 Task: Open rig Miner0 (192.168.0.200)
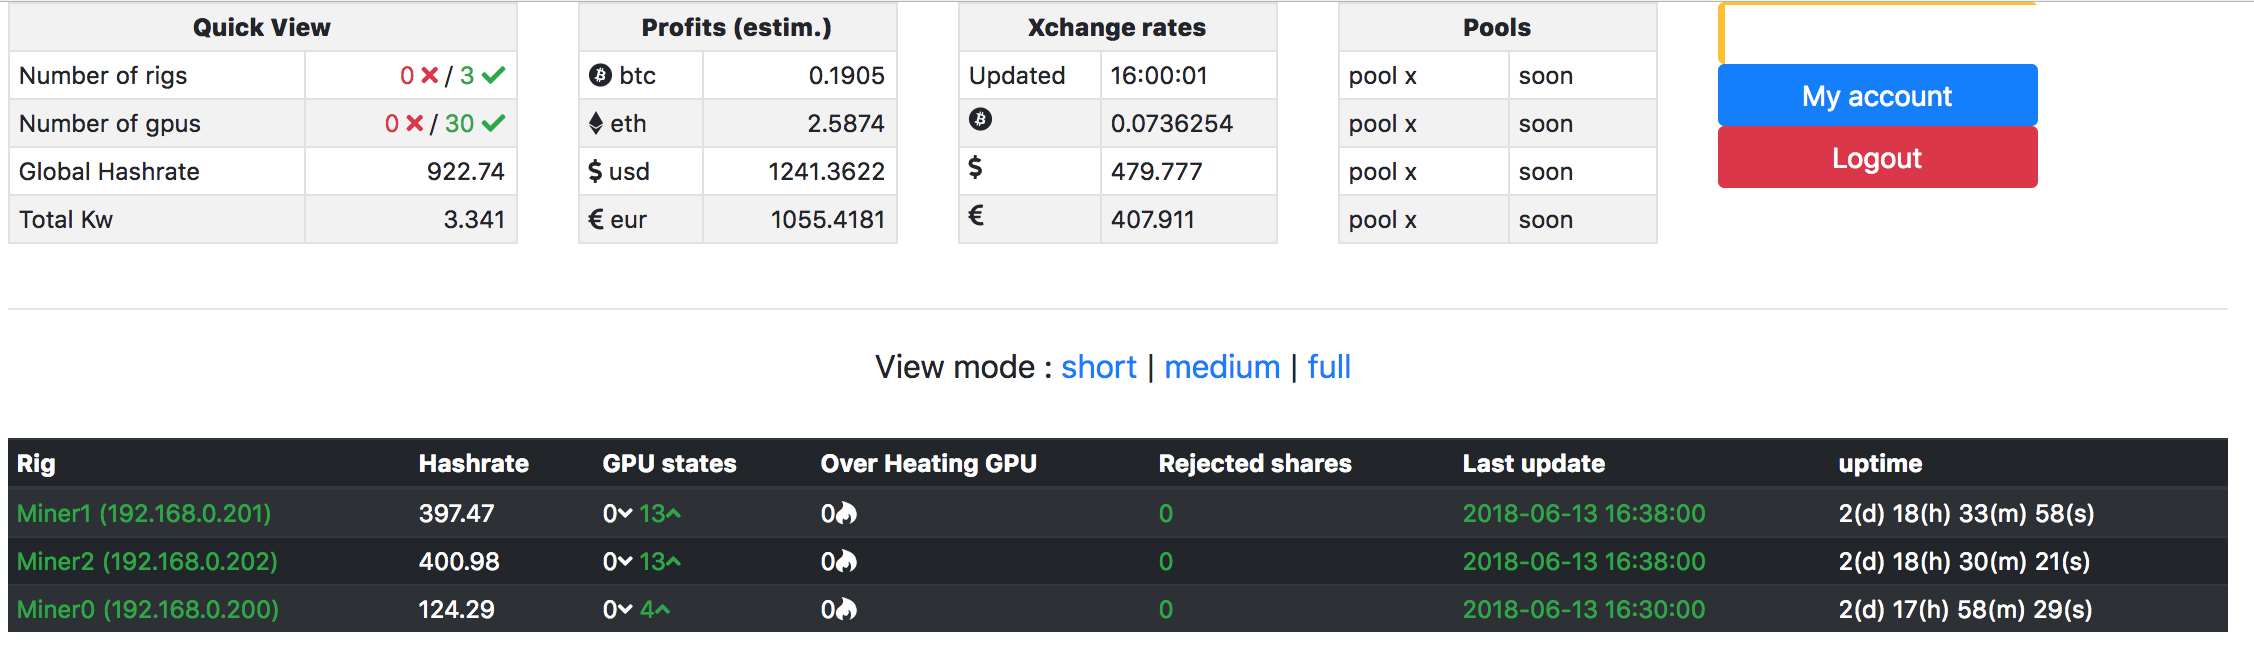(x=148, y=610)
